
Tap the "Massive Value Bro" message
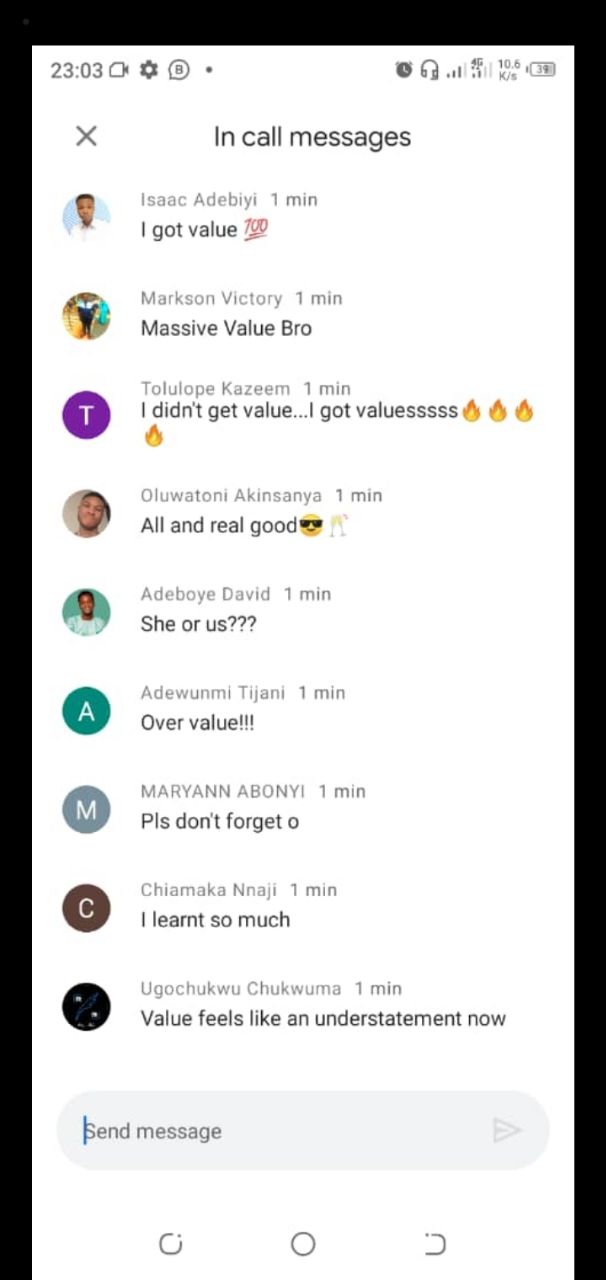pyautogui.click(x=226, y=328)
